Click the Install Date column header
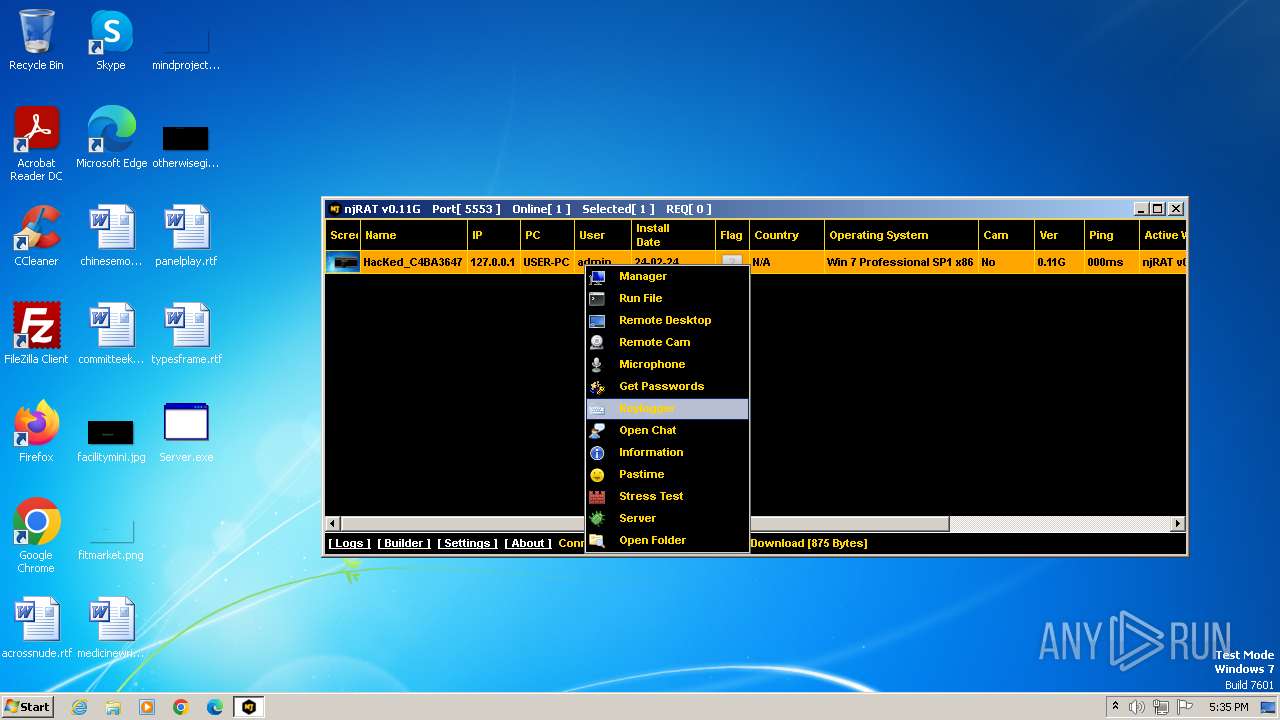Screen dimensions: 1280x720 [673, 235]
